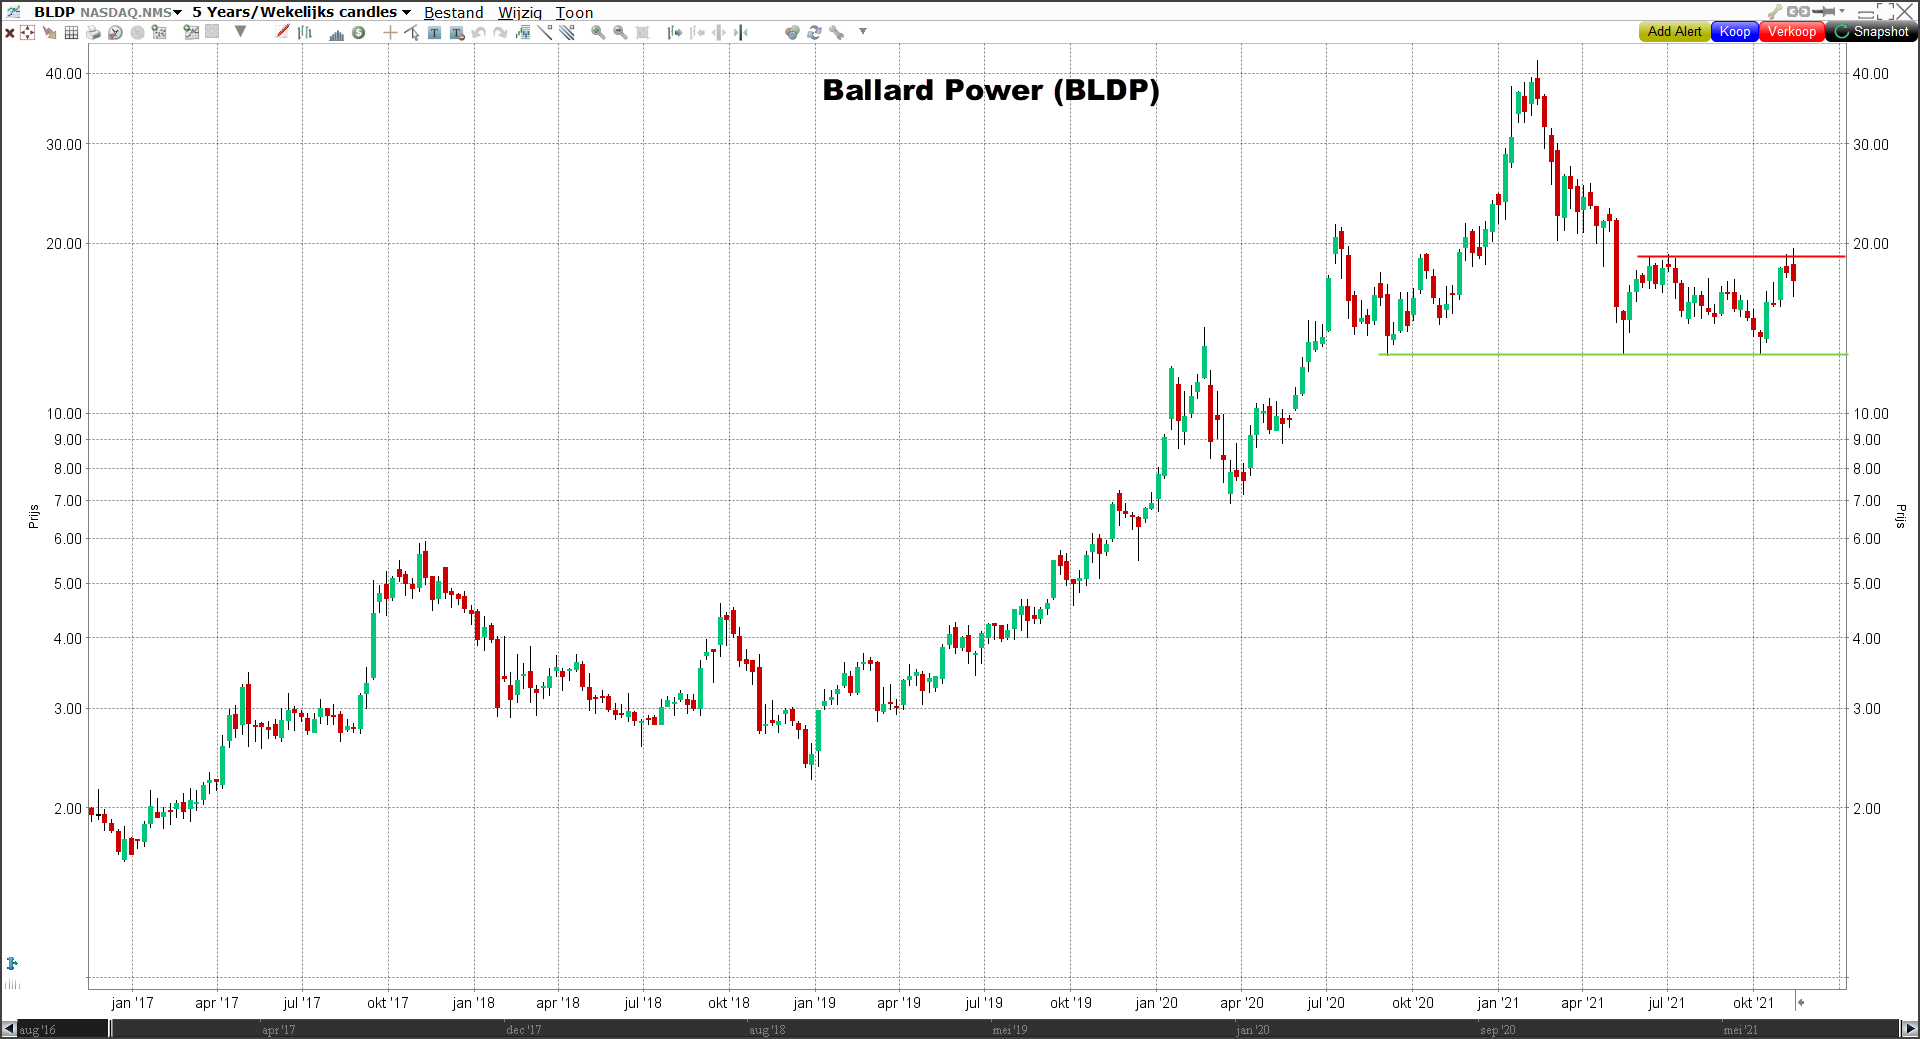This screenshot has width=1920, height=1039.
Task: Click the Add Alert button
Action: [x=1674, y=32]
